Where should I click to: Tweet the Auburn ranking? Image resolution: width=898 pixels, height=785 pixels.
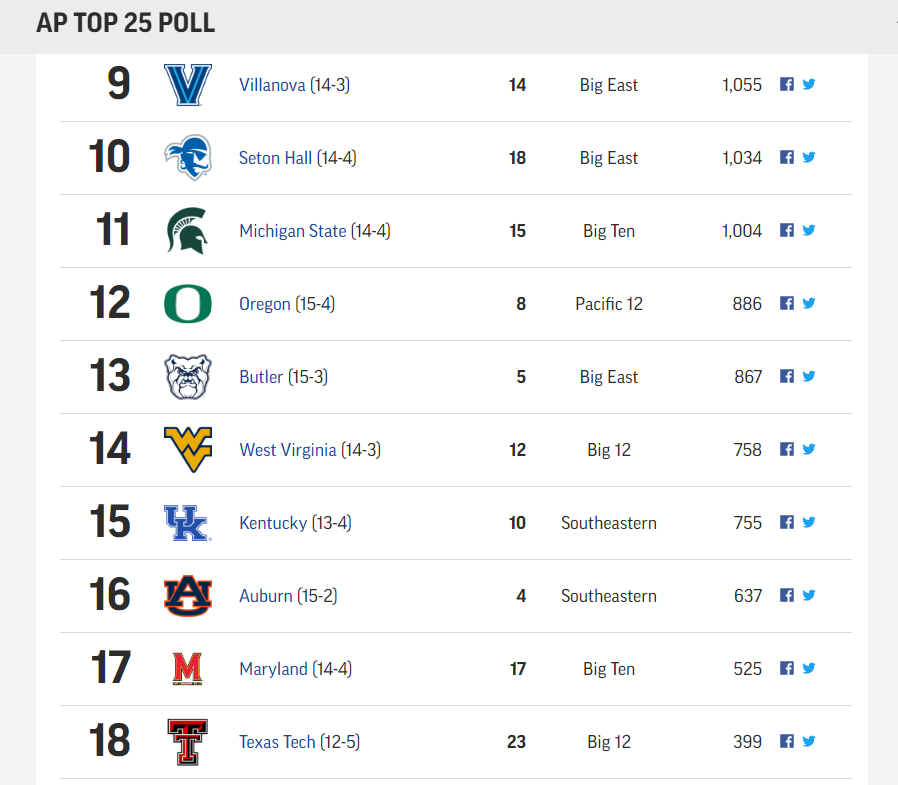[x=809, y=595]
